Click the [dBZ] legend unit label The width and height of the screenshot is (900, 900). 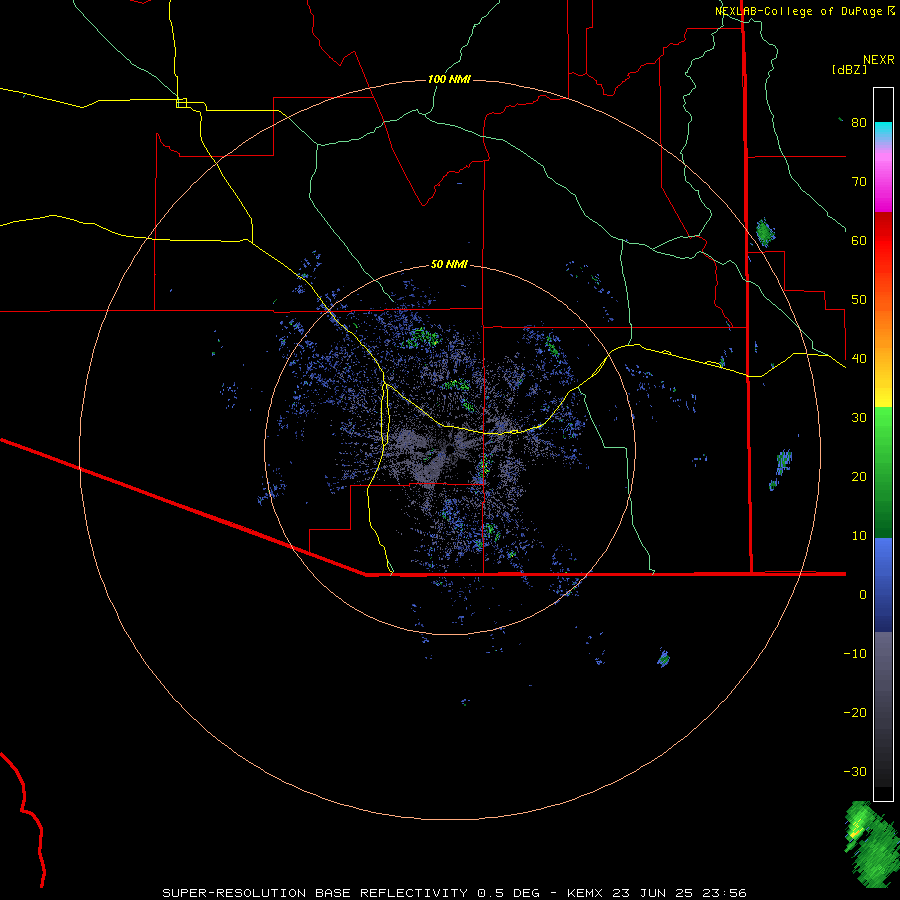pos(849,69)
